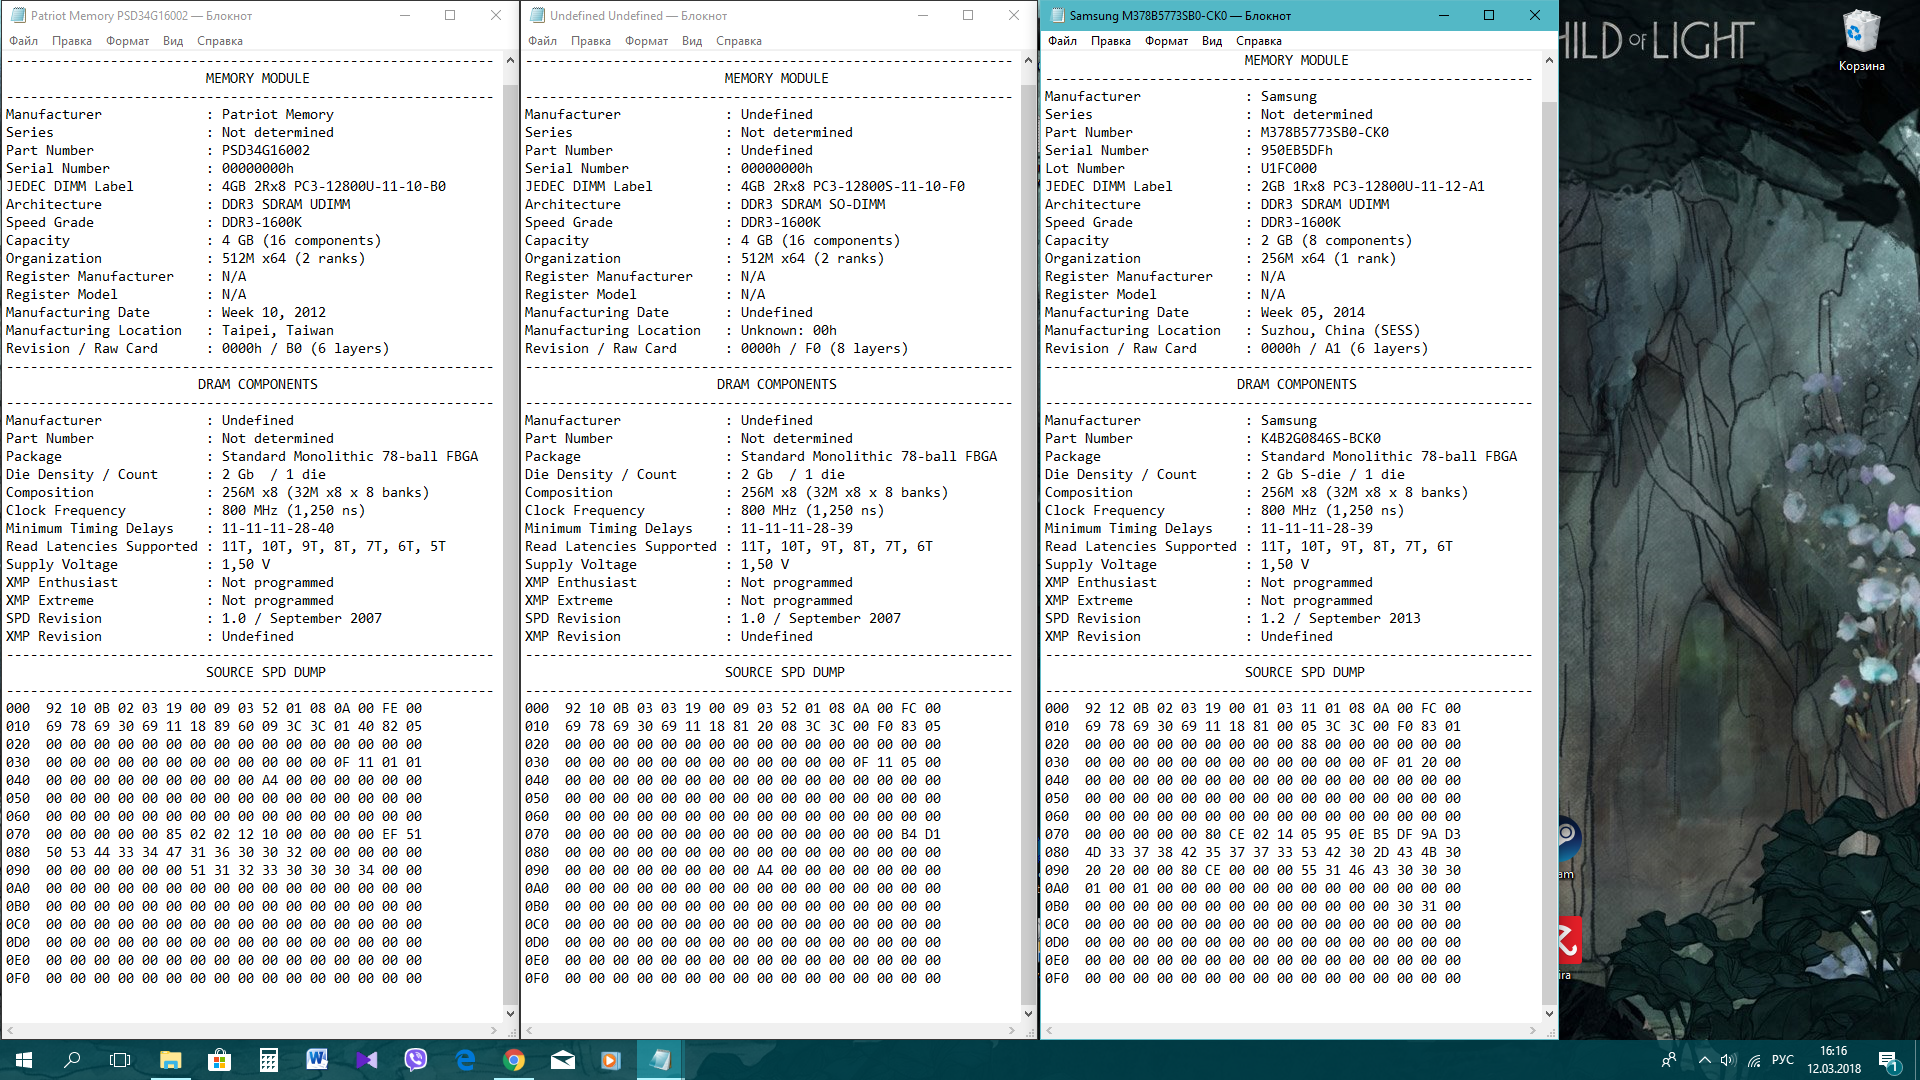The height and width of the screenshot is (1080, 1920).
Task: Click scroll down arrow in Samsung window
Action: click(1549, 1013)
